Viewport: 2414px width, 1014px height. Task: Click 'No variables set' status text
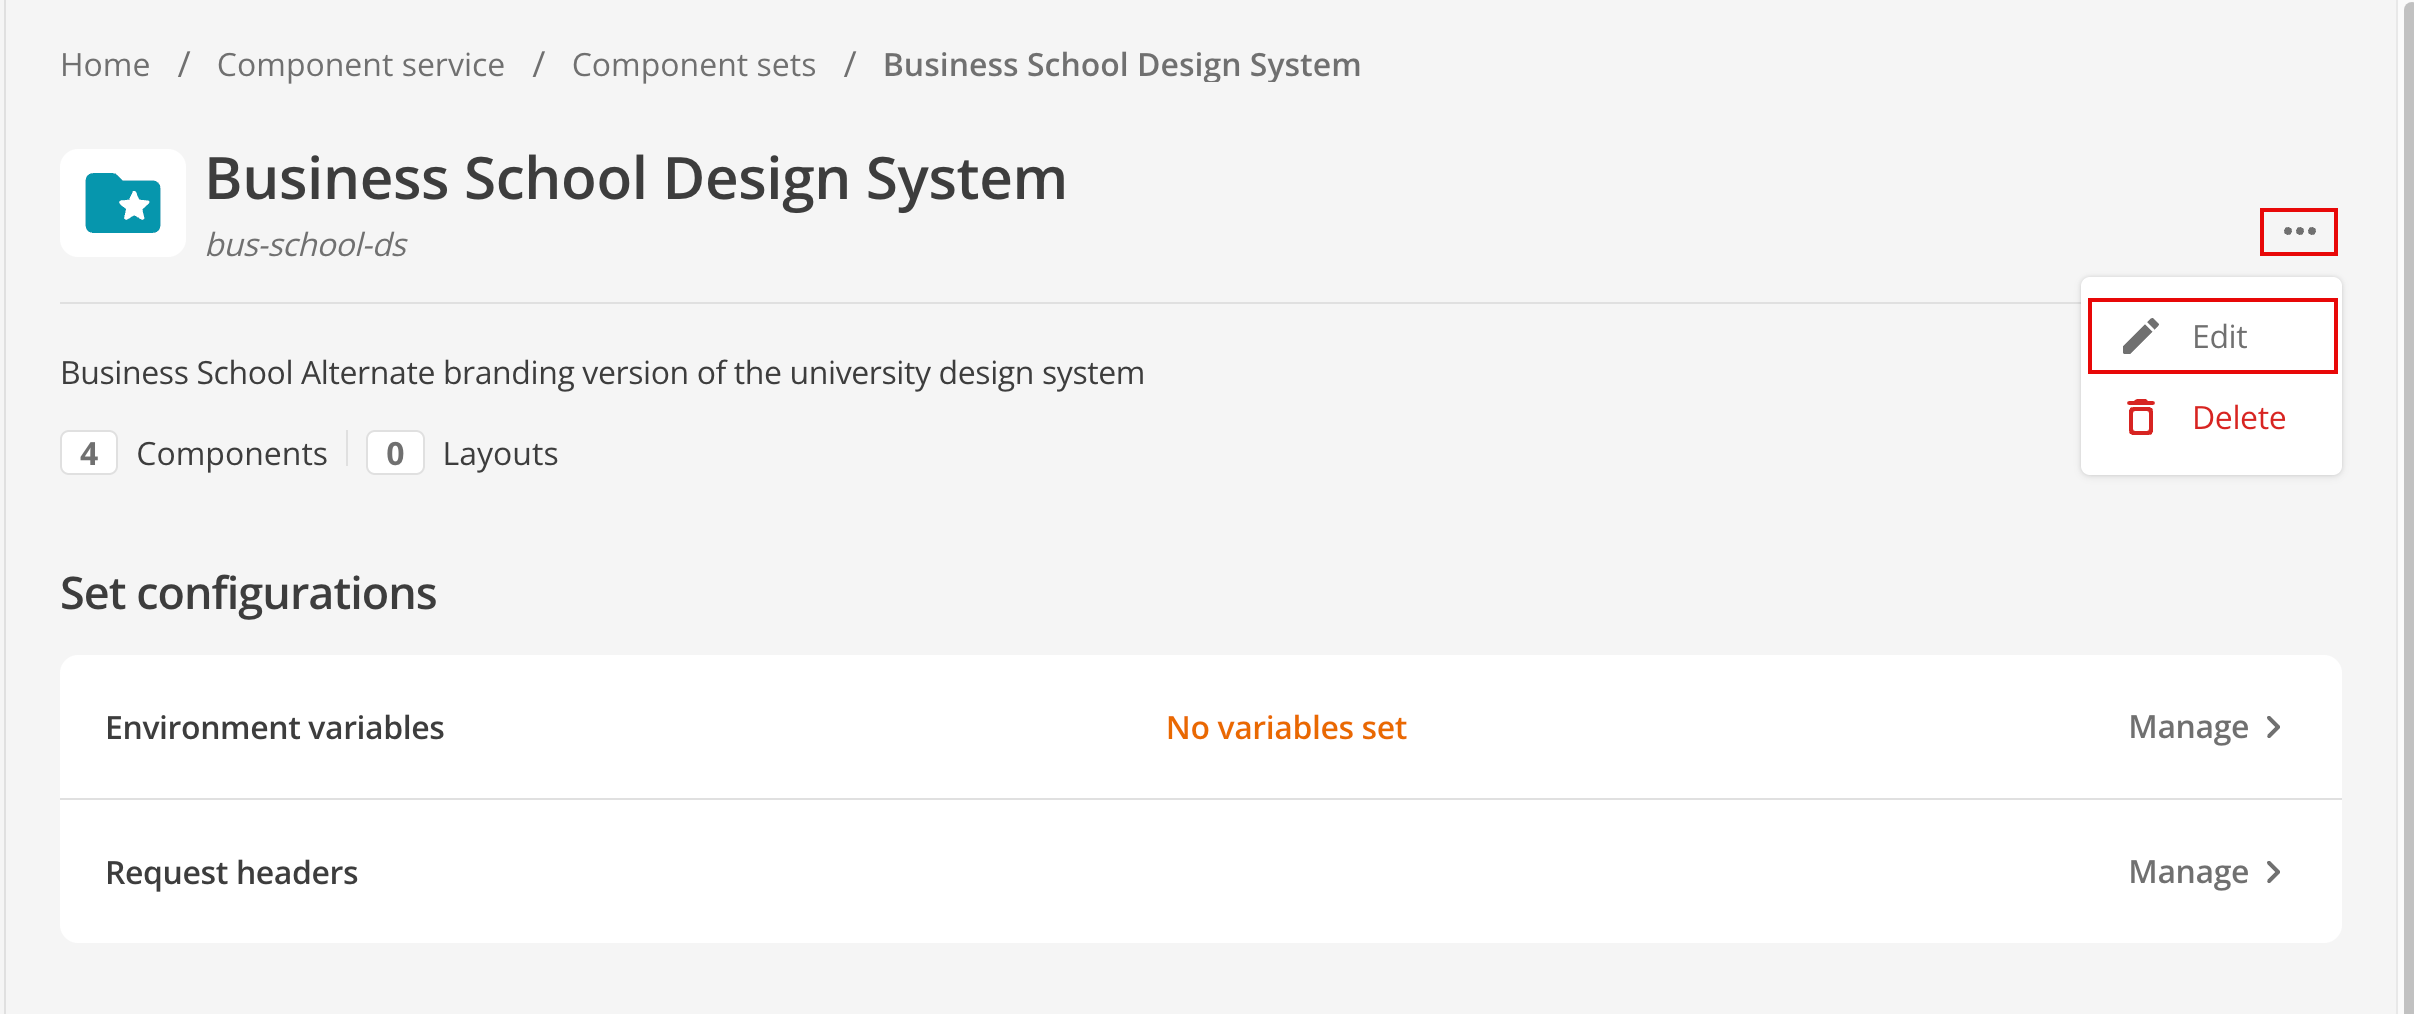pos(1286,727)
